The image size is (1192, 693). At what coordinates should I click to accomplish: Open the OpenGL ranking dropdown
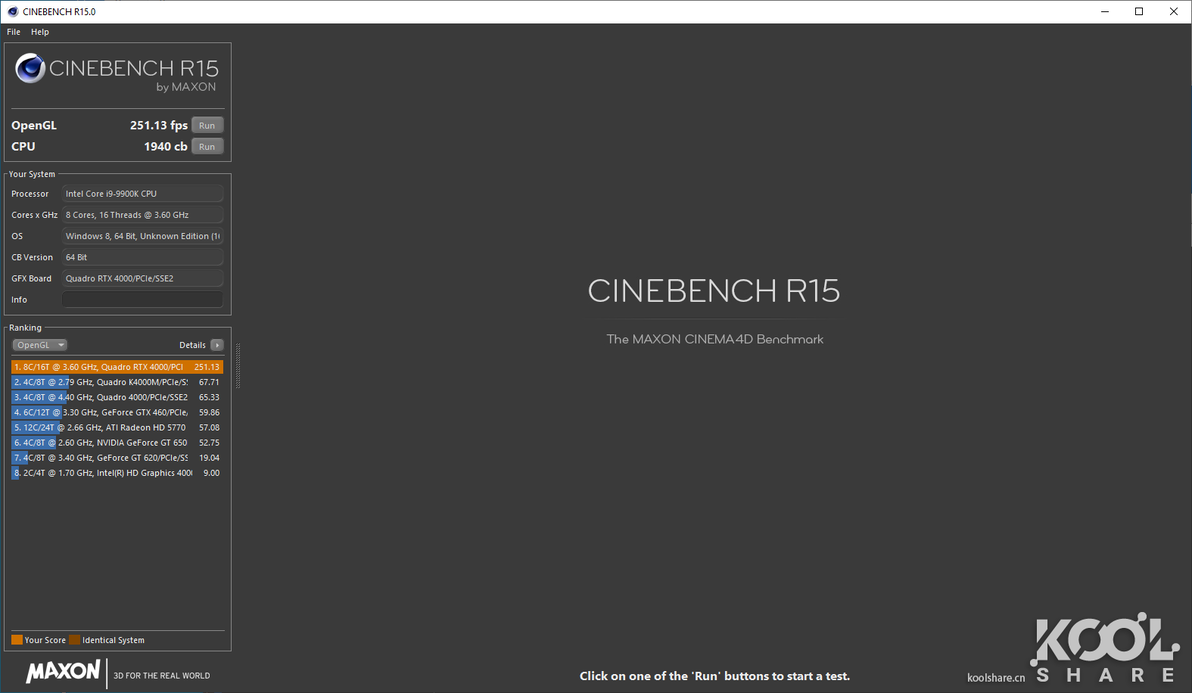(40, 345)
